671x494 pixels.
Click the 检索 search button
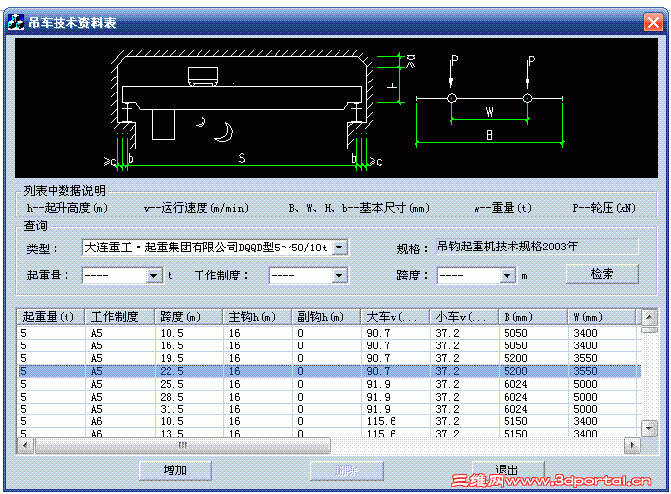tap(602, 274)
